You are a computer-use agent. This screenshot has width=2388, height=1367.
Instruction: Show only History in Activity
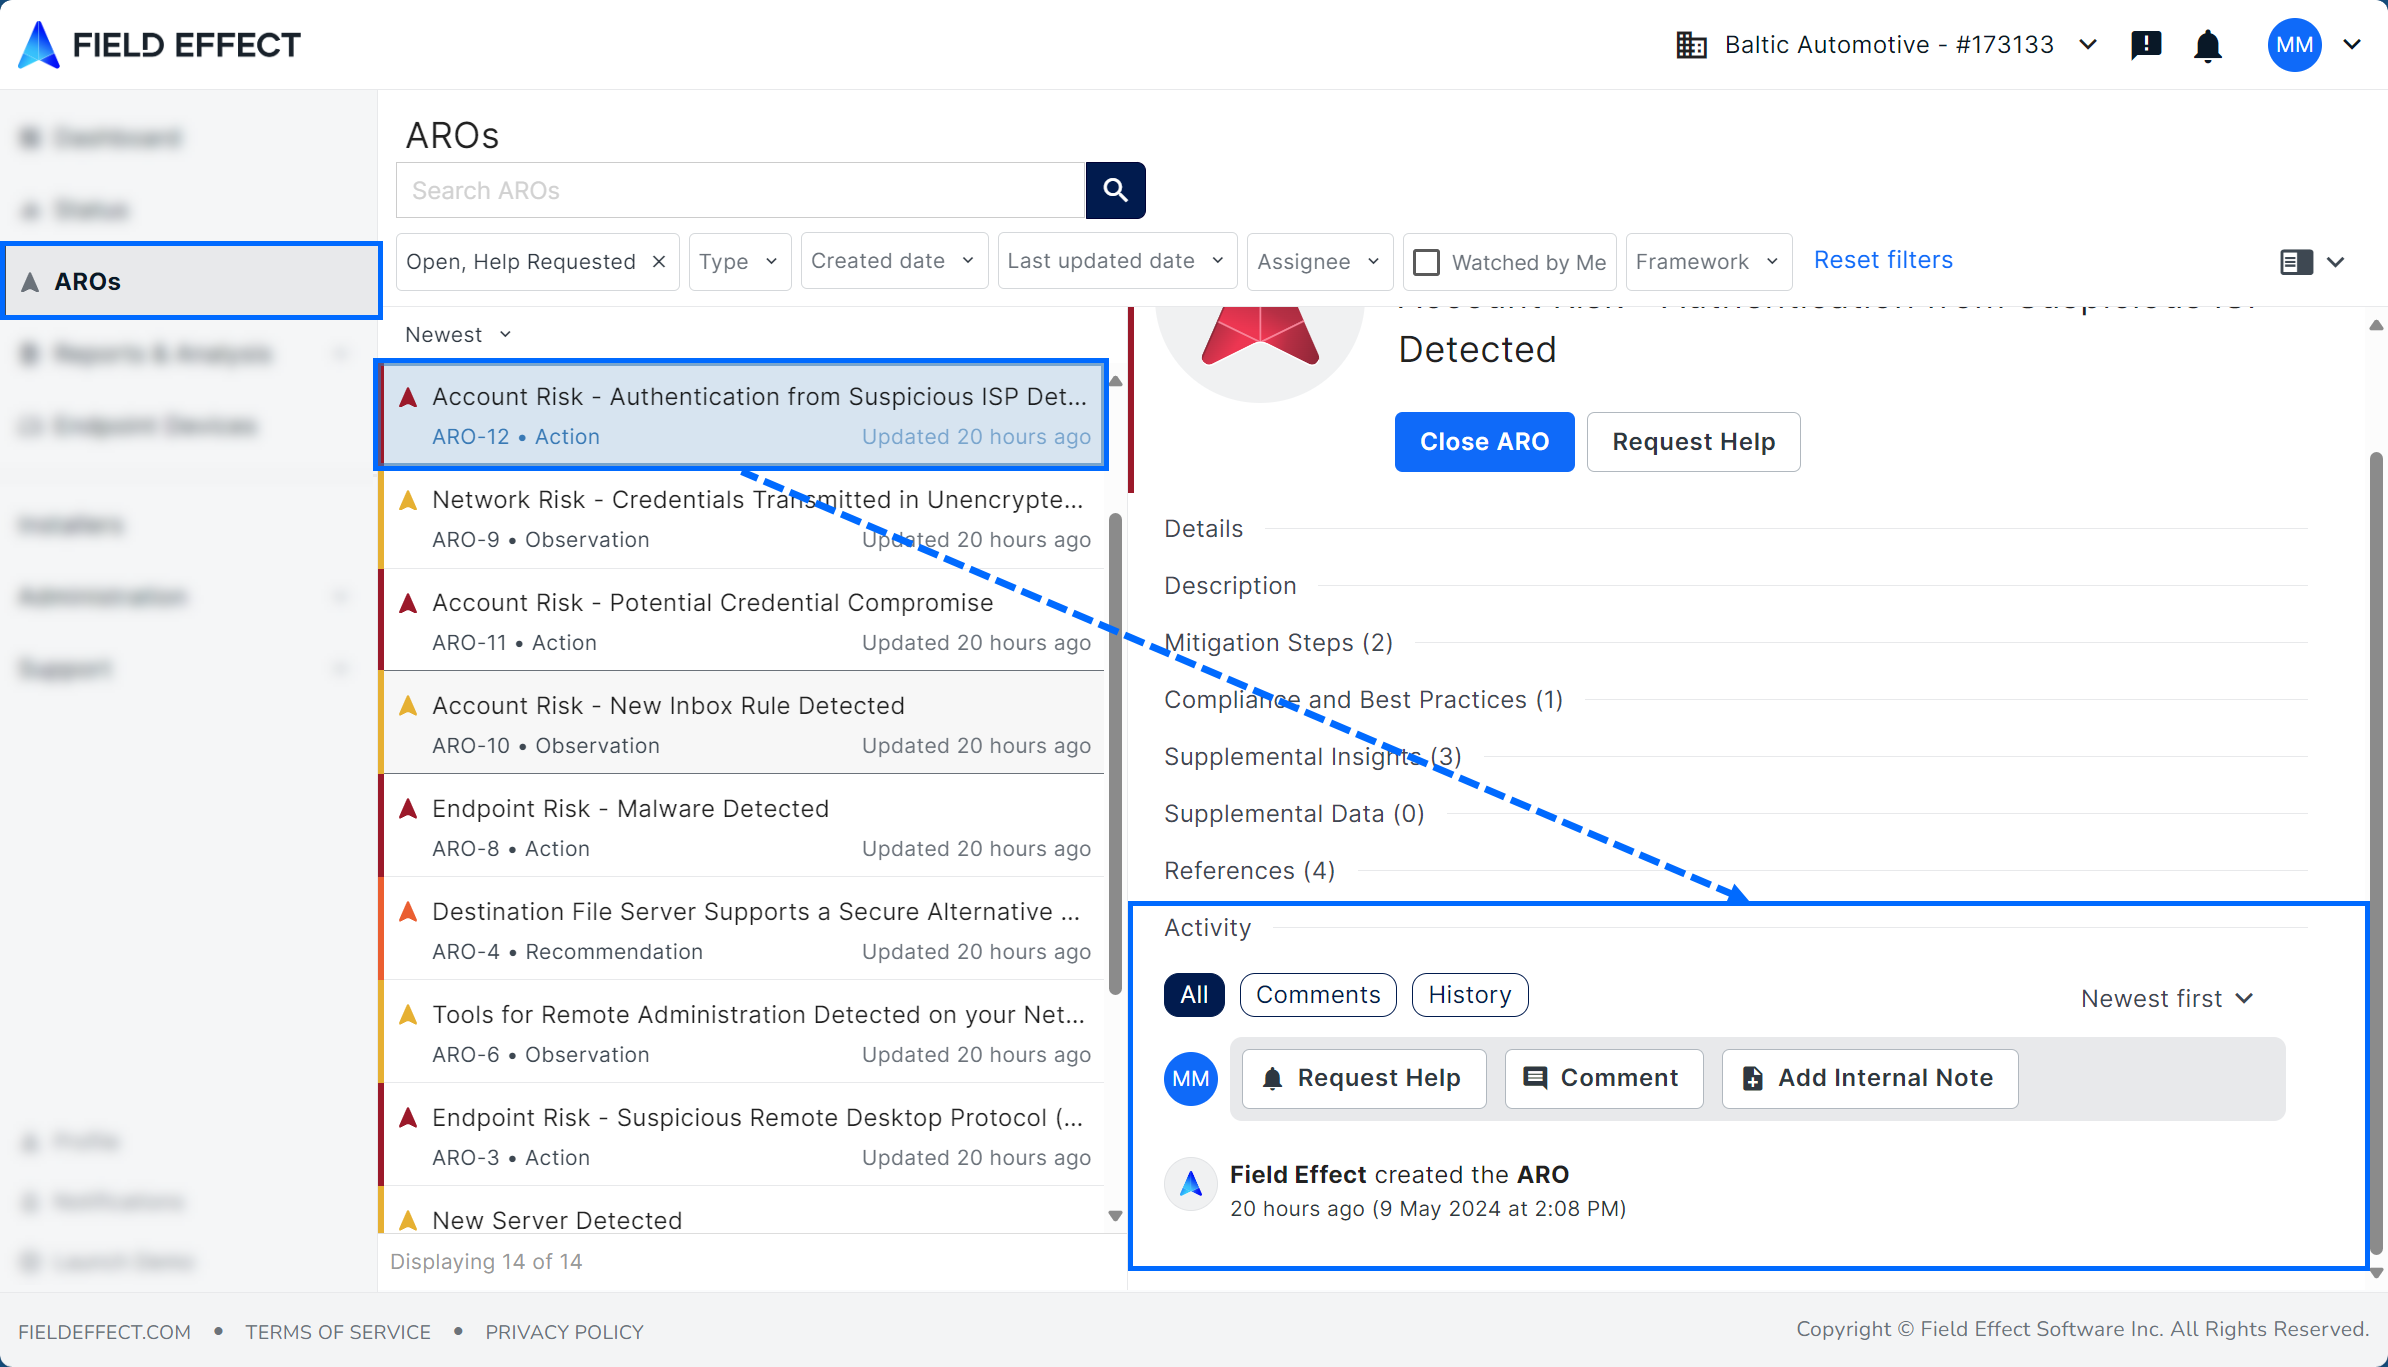(1469, 995)
